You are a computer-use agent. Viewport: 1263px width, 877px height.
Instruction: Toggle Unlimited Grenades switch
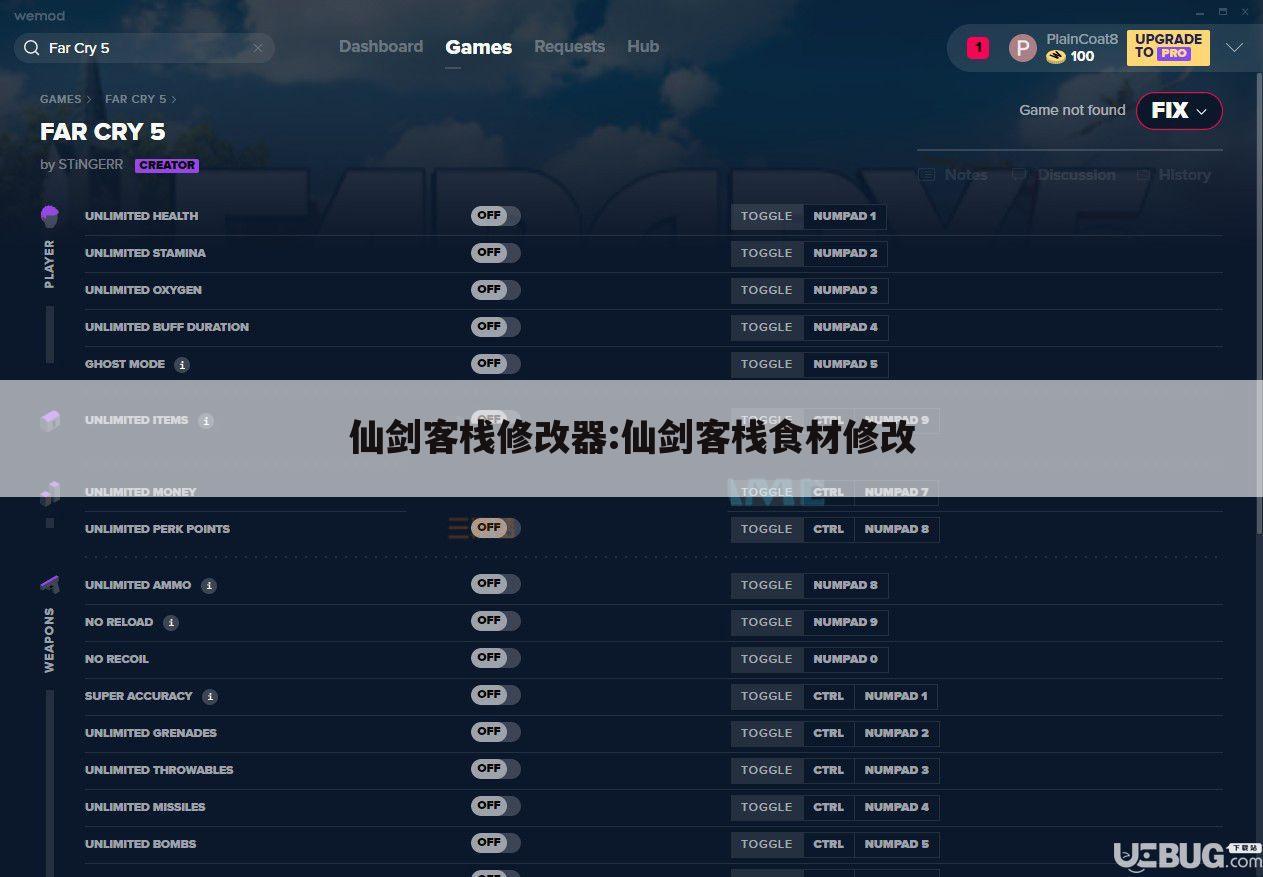496,732
